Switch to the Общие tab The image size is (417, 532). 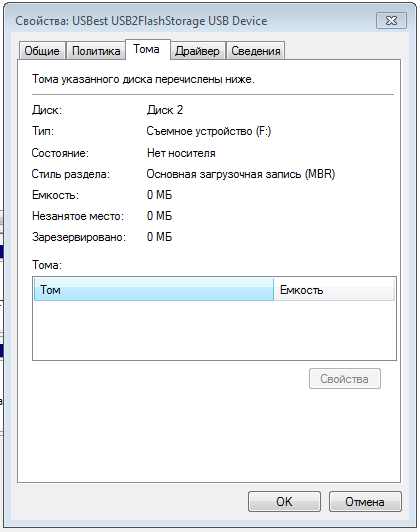coord(42,51)
